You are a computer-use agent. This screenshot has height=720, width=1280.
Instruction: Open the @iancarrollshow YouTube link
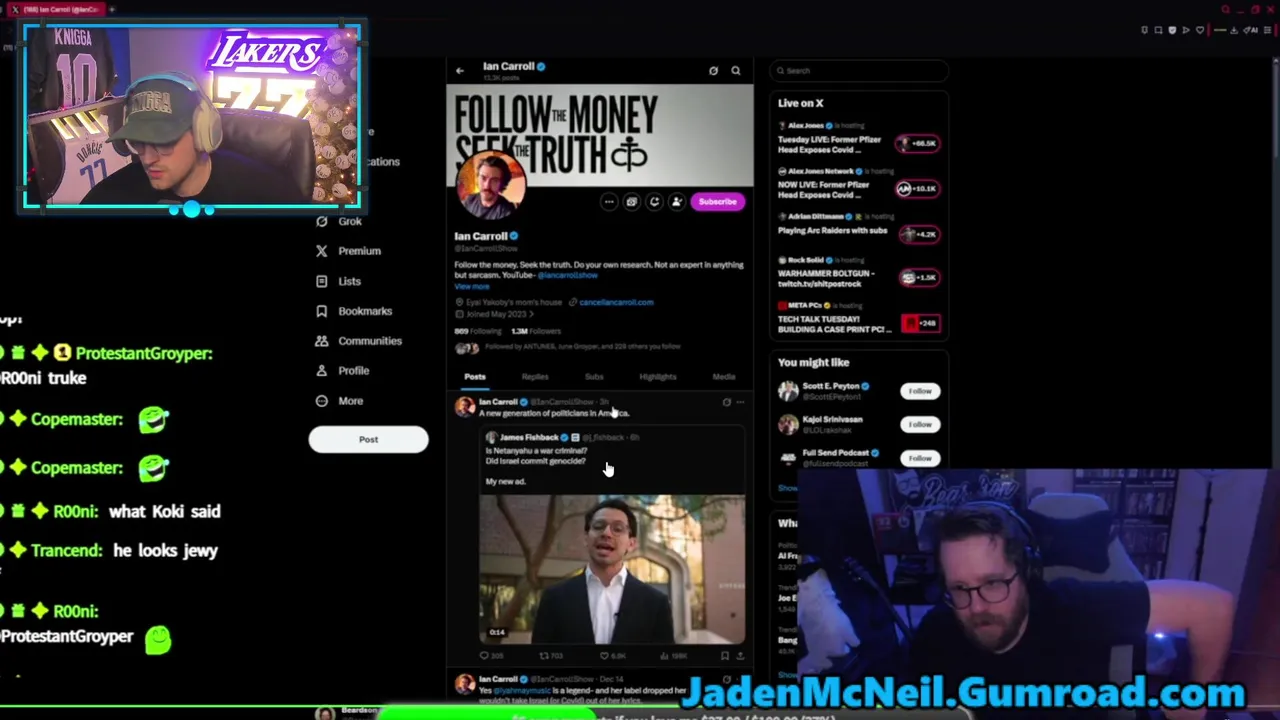(567, 275)
